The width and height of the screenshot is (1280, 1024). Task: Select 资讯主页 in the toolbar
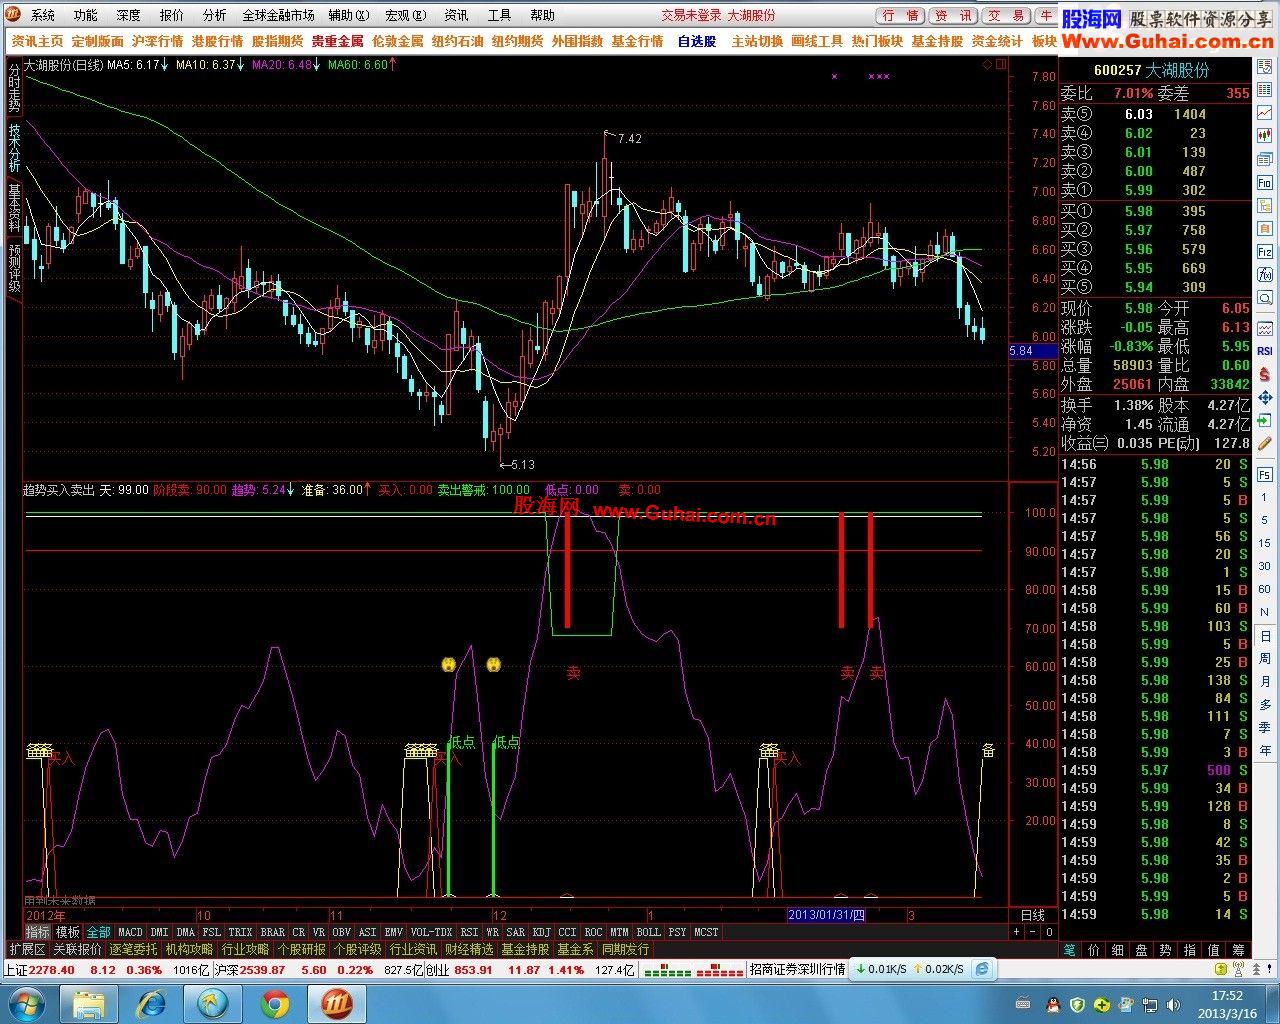click(x=37, y=41)
